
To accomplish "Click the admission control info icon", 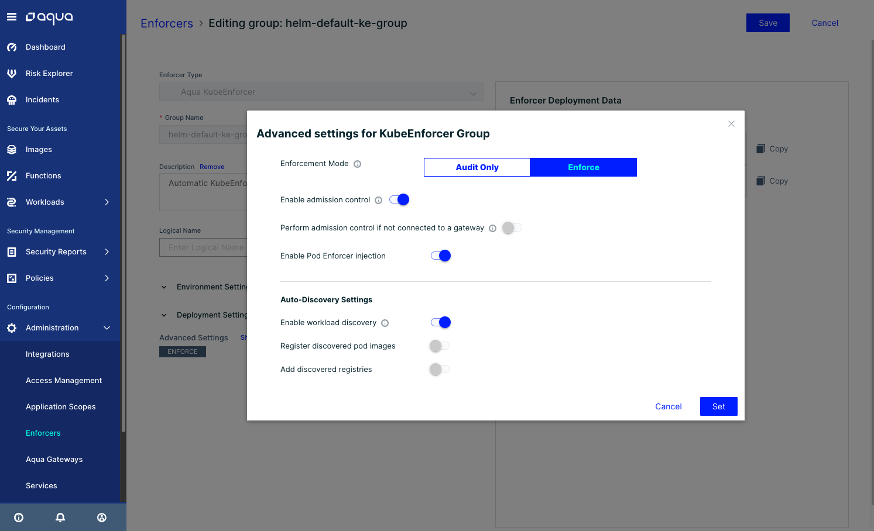I will coord(378,200).
